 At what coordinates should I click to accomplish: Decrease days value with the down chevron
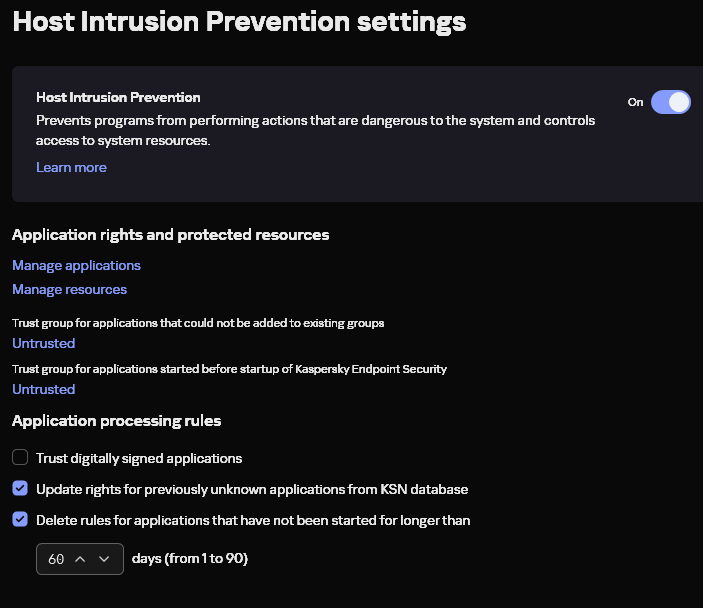coord(104,559)
